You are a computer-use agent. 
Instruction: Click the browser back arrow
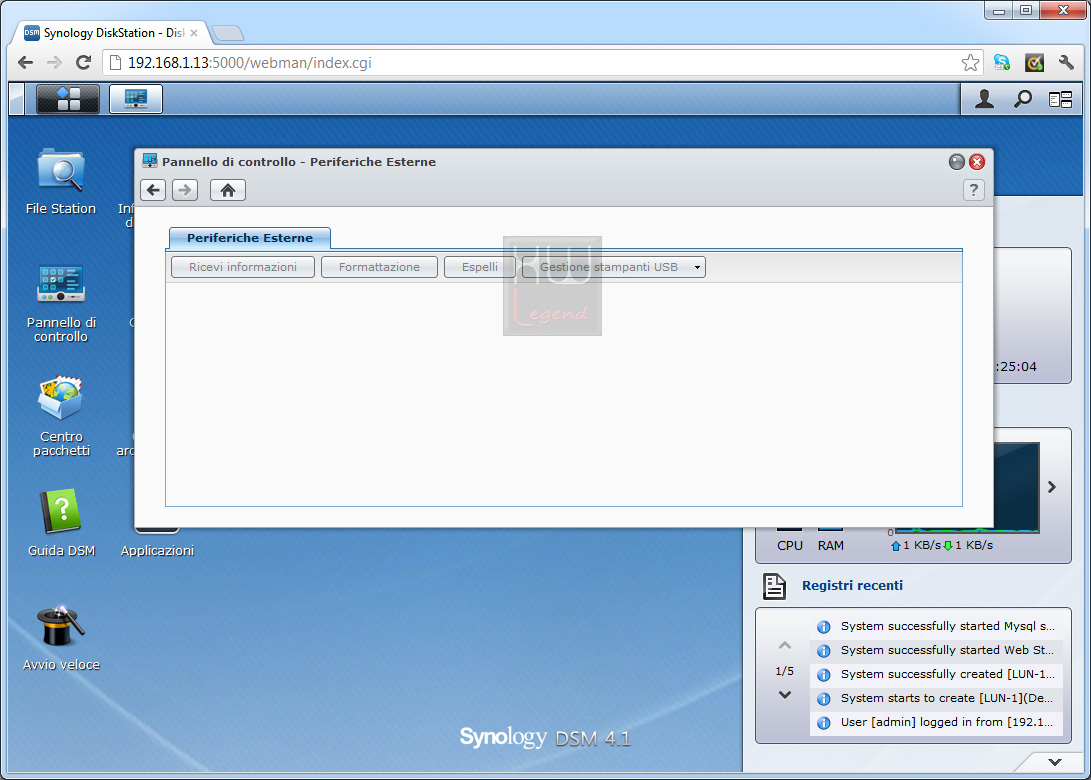click(x=26, y=63)
